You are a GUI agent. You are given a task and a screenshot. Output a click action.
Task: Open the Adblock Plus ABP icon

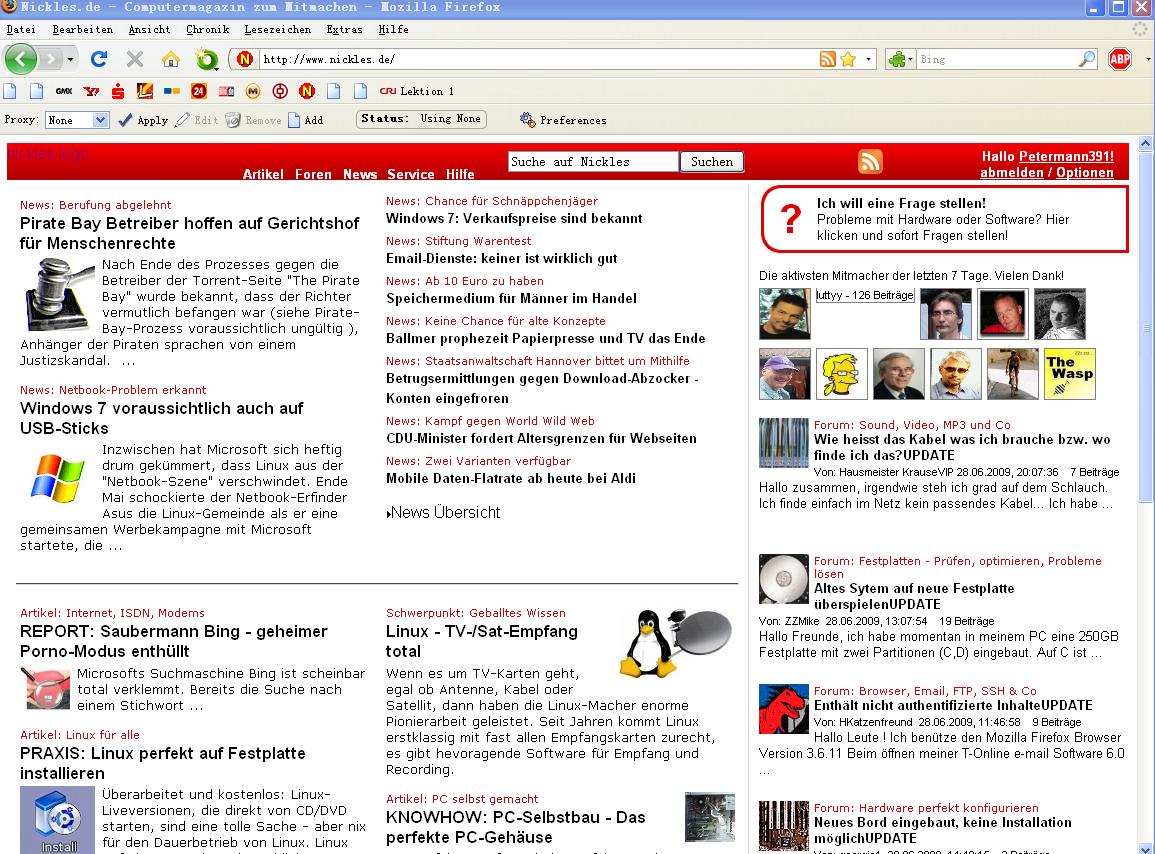click(1120, 59)
